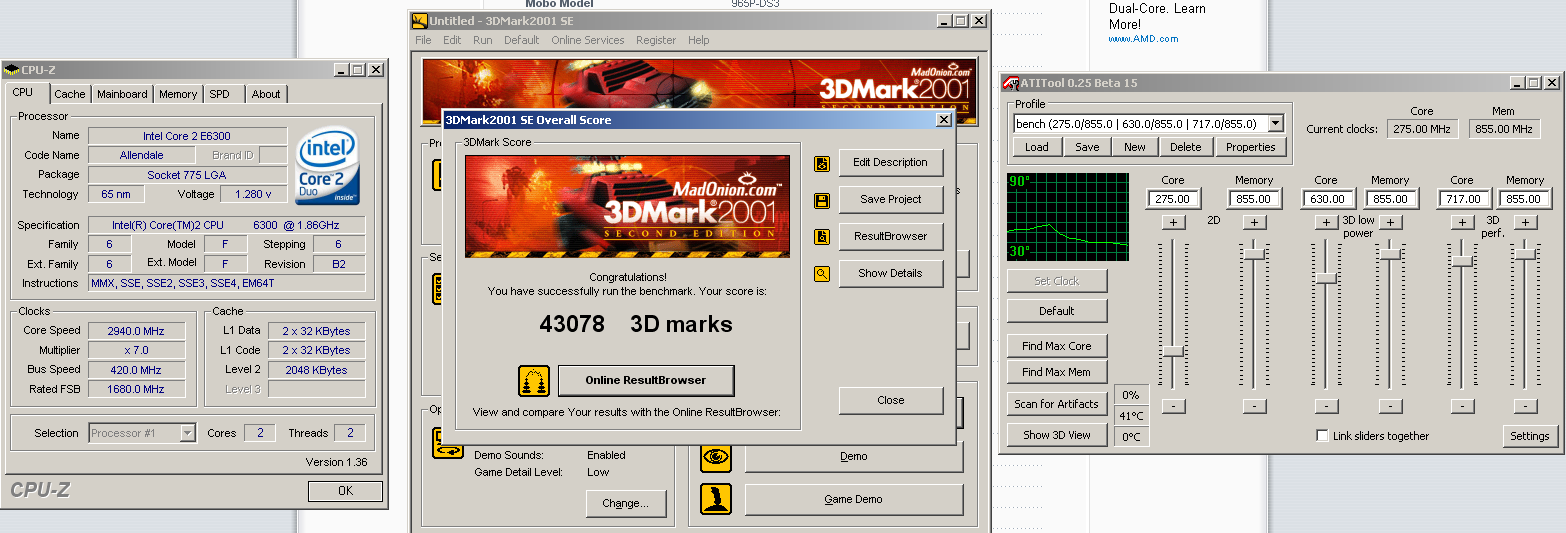Switch to the Memory tab in CPU-Z
This screenshot has height=533, width=1566.
[x=178, y=94]
